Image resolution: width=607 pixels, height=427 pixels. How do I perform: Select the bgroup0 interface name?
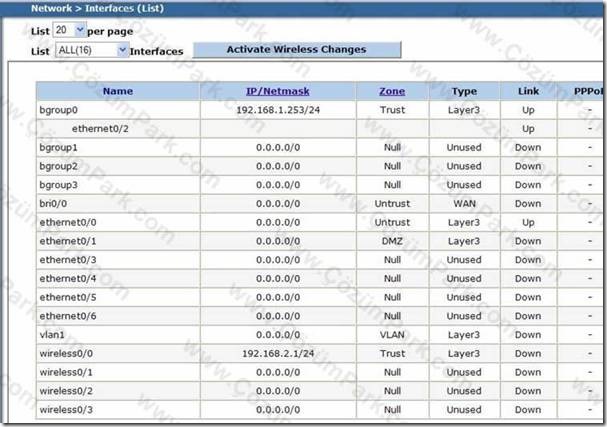pyautogui.click(x=58, y=110)
